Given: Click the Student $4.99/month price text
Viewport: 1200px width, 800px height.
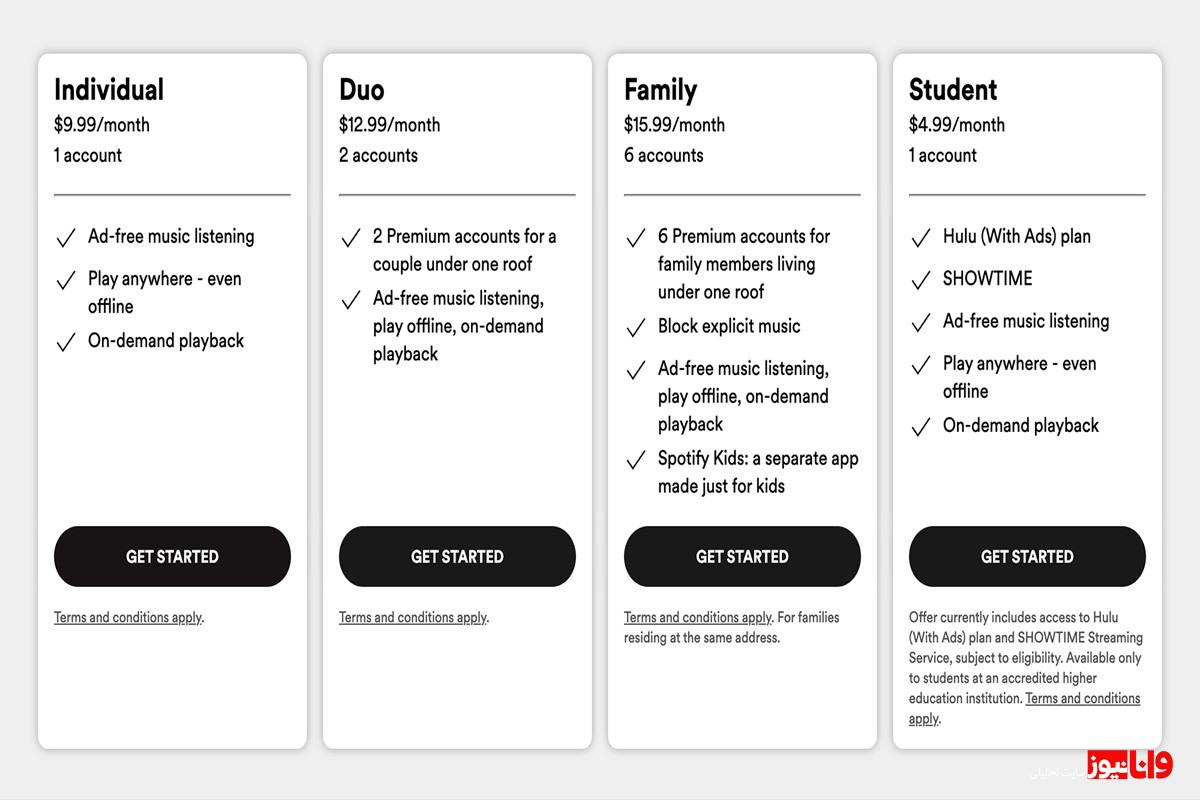Looking at the screenshot, I should (x=957, y=125).
